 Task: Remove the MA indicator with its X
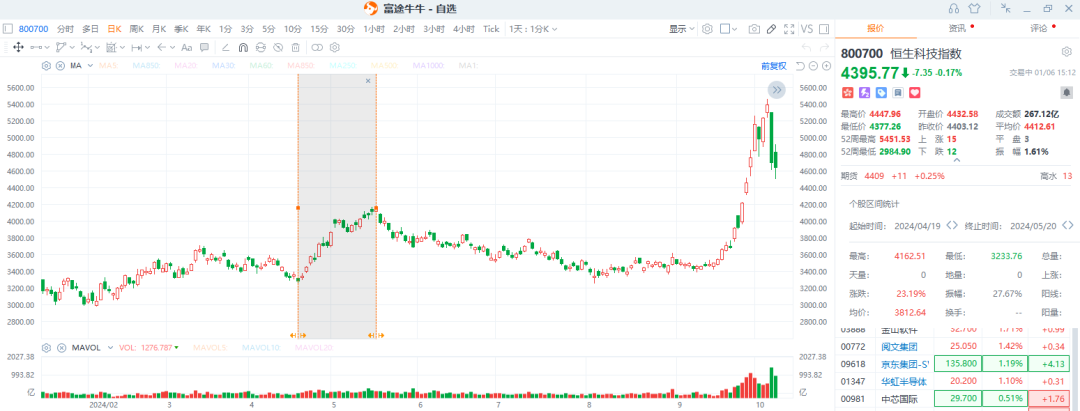point(60,66)
